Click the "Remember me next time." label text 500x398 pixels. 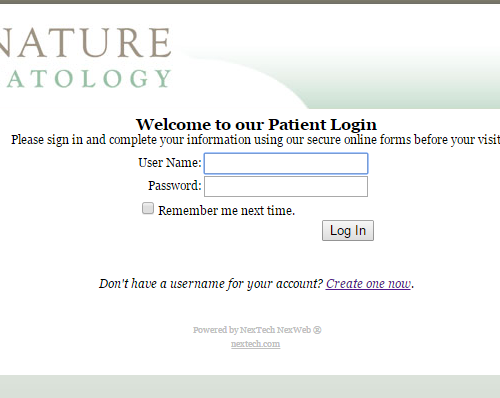pyautogui.click(x=227, y=211)
